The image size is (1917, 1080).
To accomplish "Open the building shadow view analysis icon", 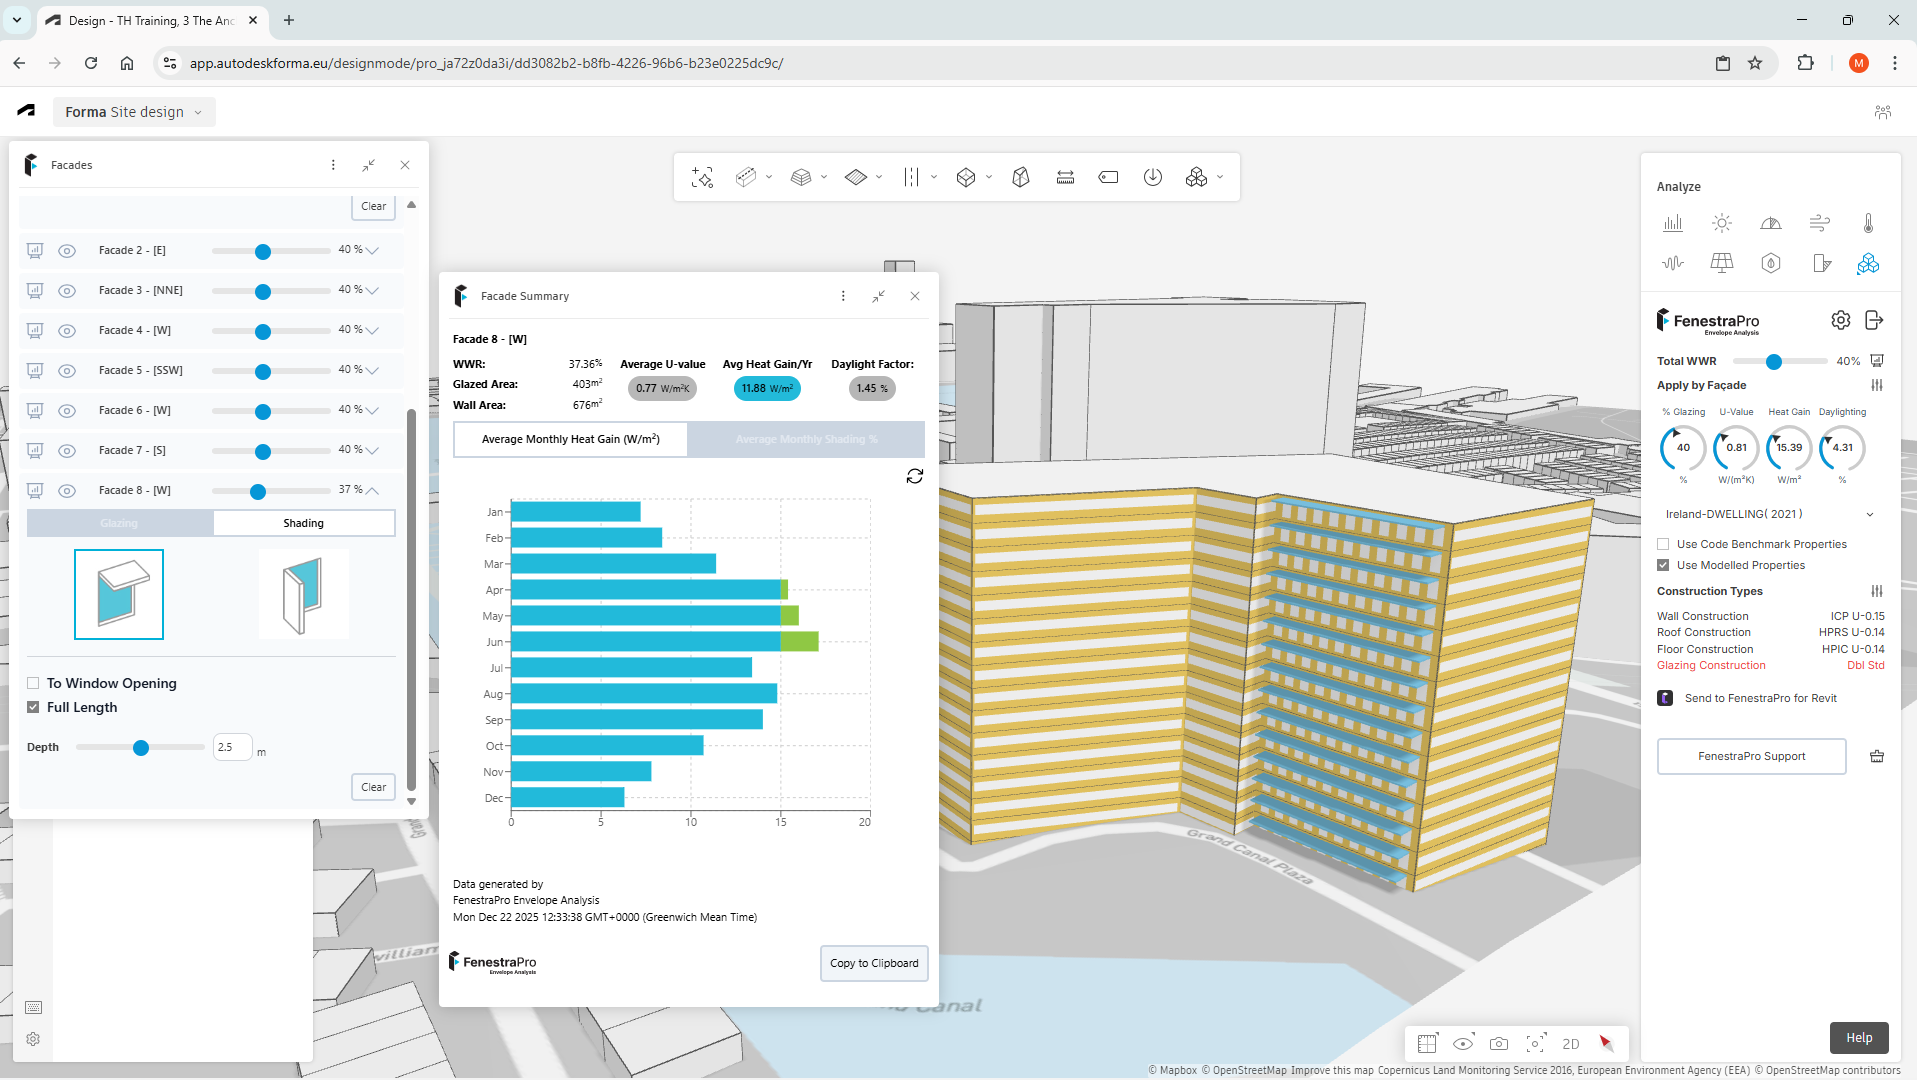I will [1820, 263].
